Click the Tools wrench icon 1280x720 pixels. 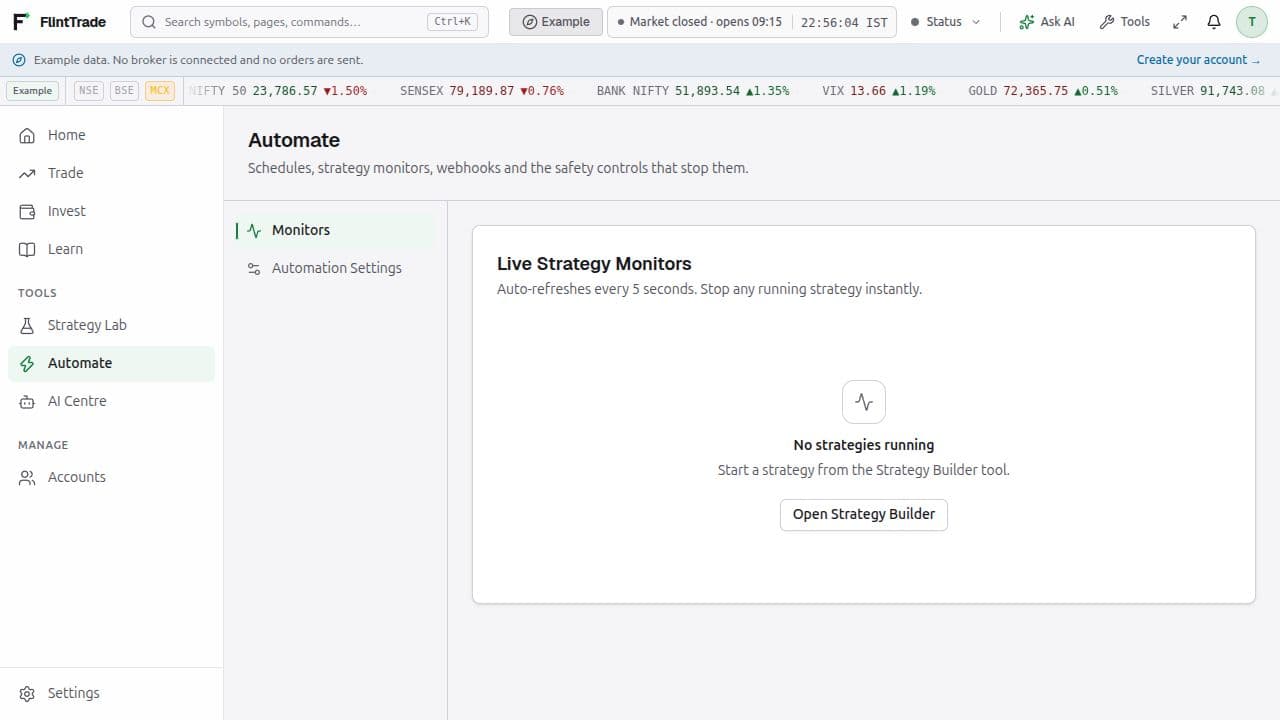pyautogui.click(x=1107, y=22)
